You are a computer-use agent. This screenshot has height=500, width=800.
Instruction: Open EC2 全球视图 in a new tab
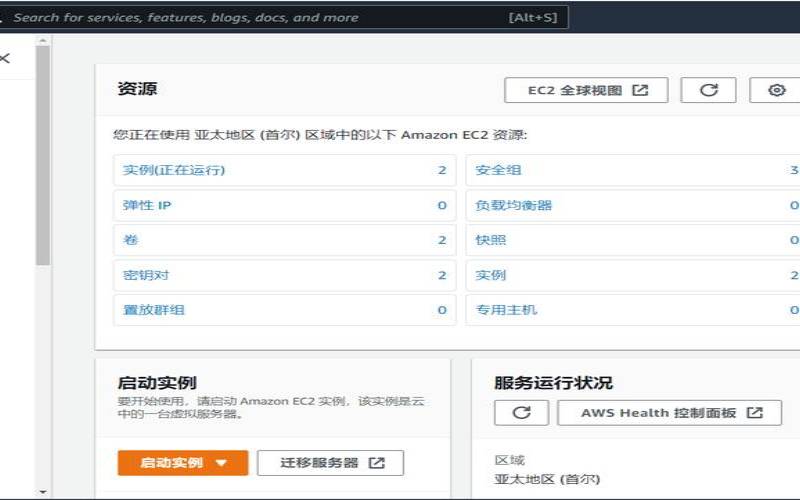click(x=586, y=90)
